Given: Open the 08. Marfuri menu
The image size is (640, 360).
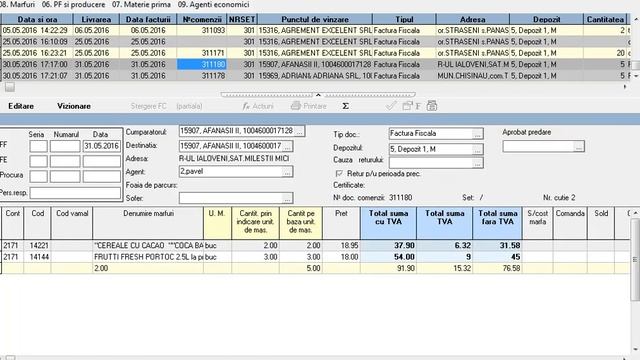Looking at the screenshot, I should [x=18, y=5].
